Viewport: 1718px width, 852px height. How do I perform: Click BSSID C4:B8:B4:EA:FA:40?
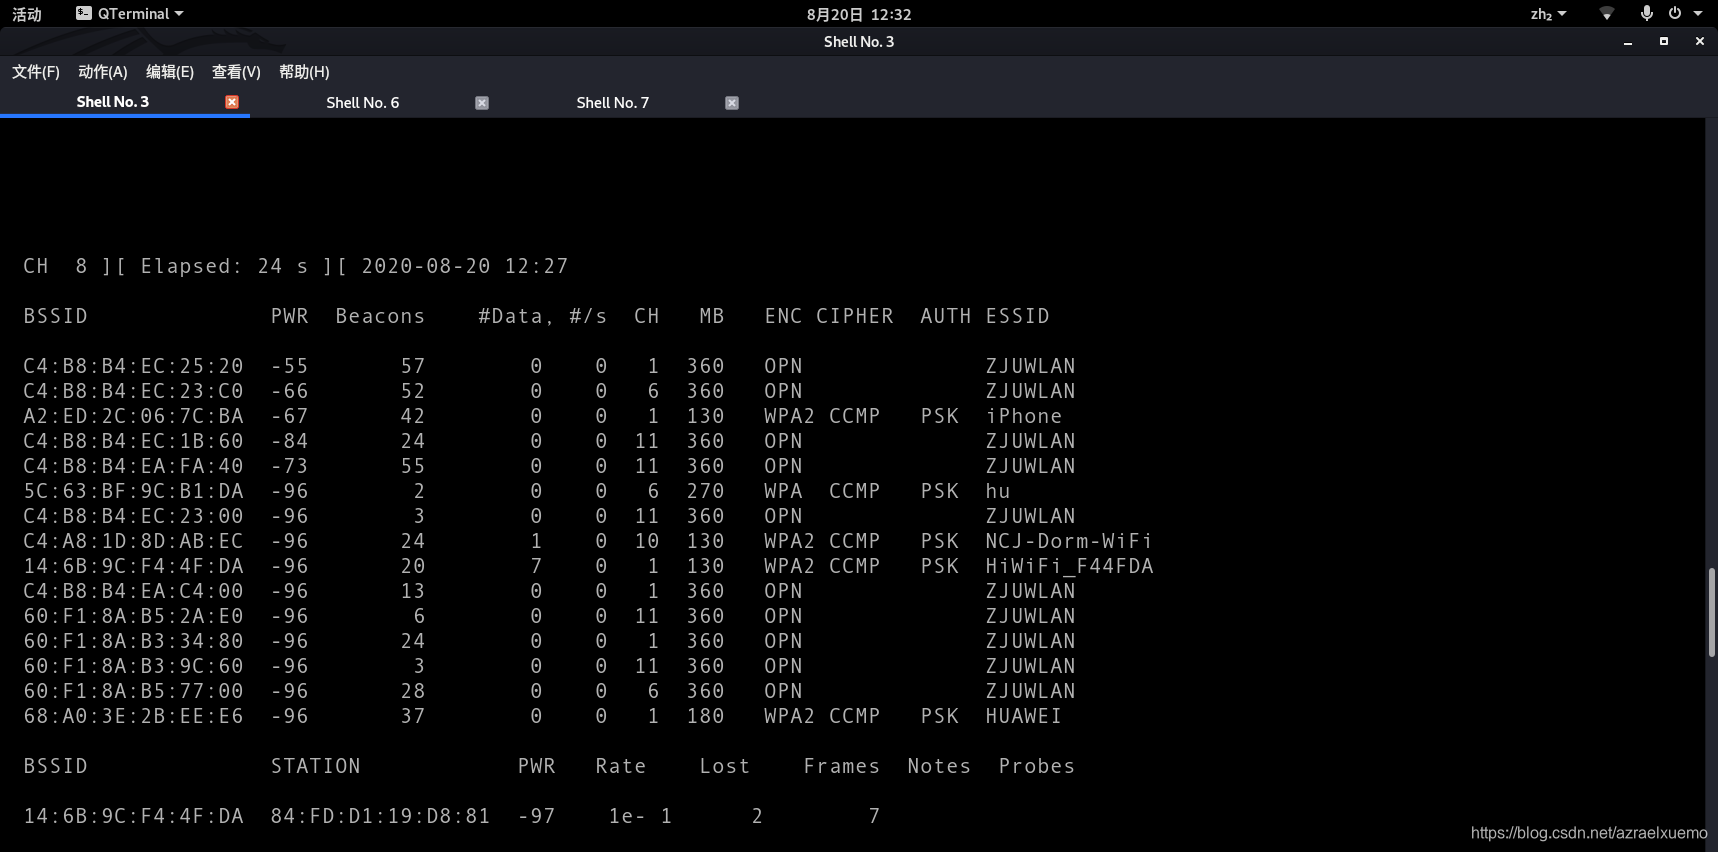coord(133,466)
